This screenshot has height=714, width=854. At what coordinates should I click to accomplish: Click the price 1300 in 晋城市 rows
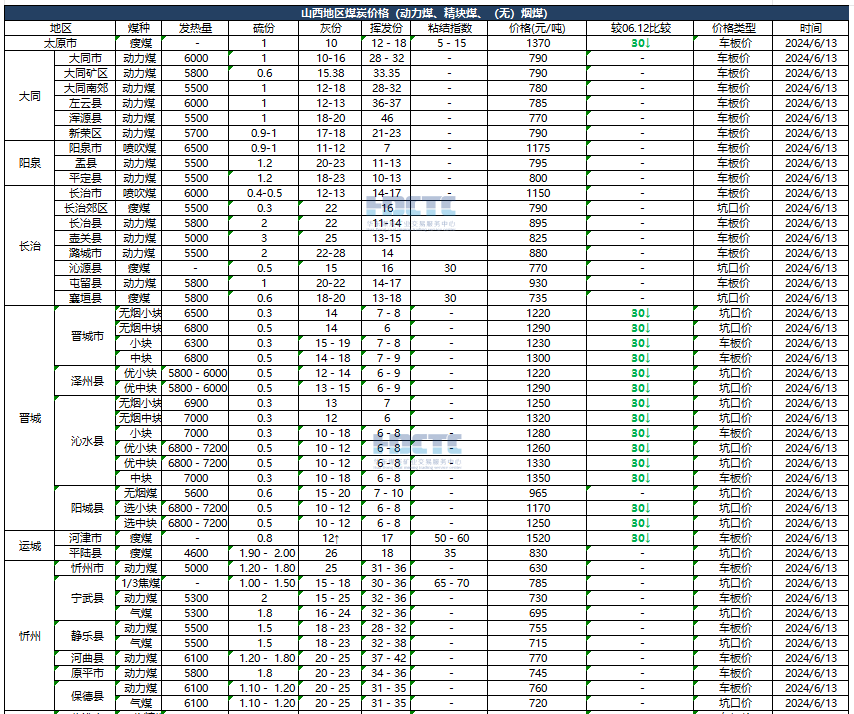coord(538,358)
